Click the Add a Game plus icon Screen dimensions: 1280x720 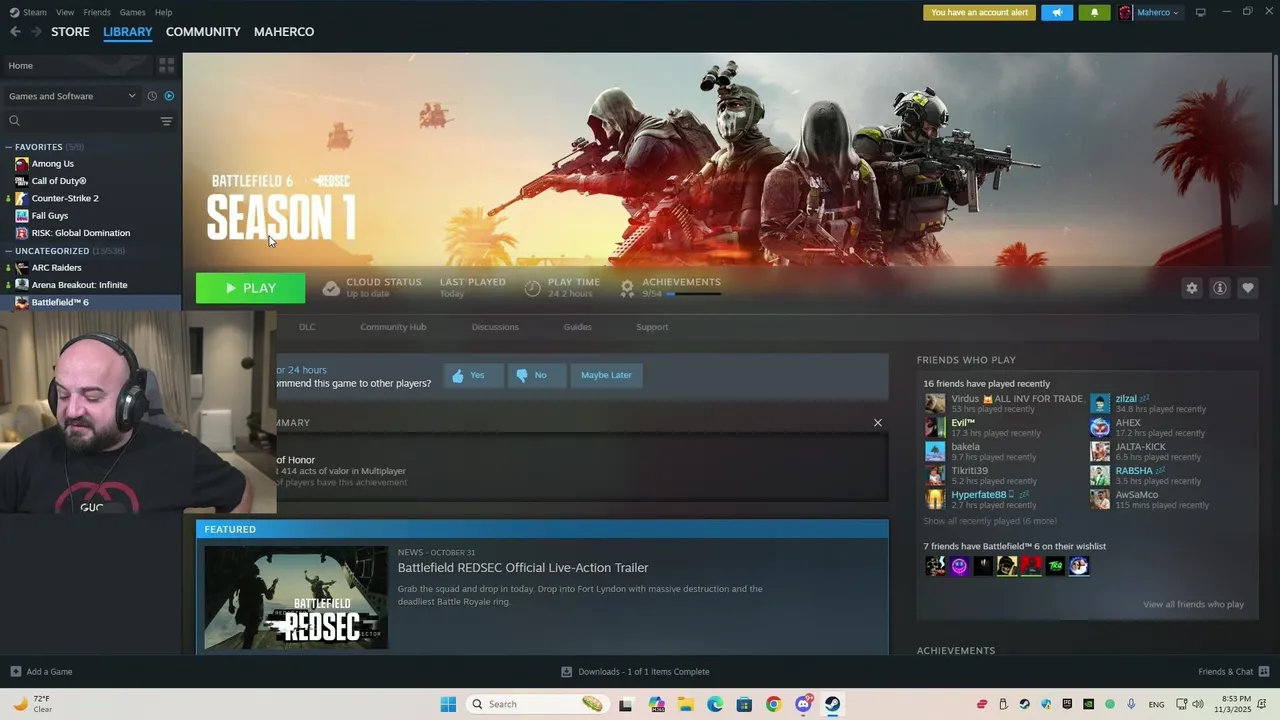(x=16, y=672)
